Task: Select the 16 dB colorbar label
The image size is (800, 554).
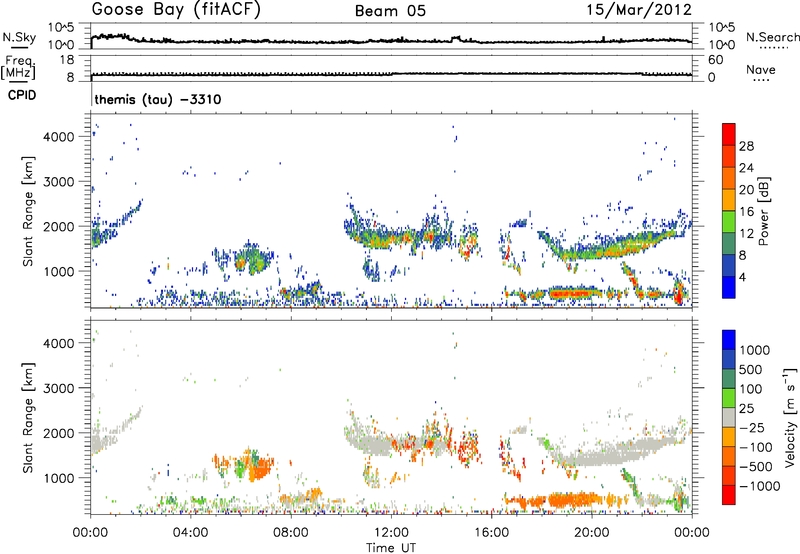Action: coord(746,212)
